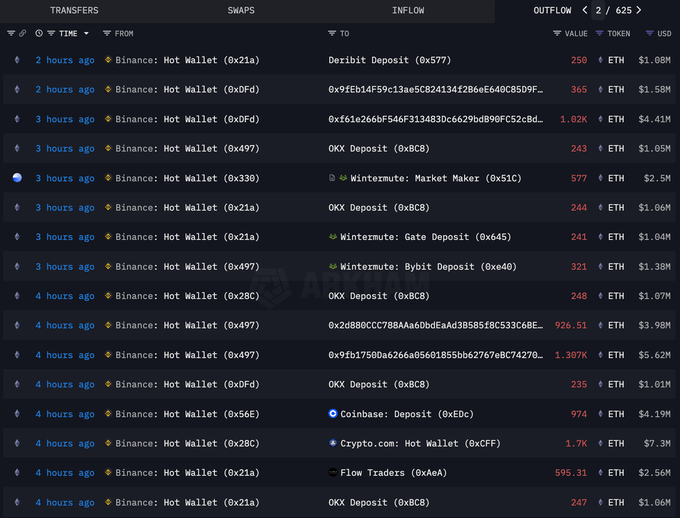Select the OUTFLOW tab
Screen dimensions: 680x518
click(552, 10)
